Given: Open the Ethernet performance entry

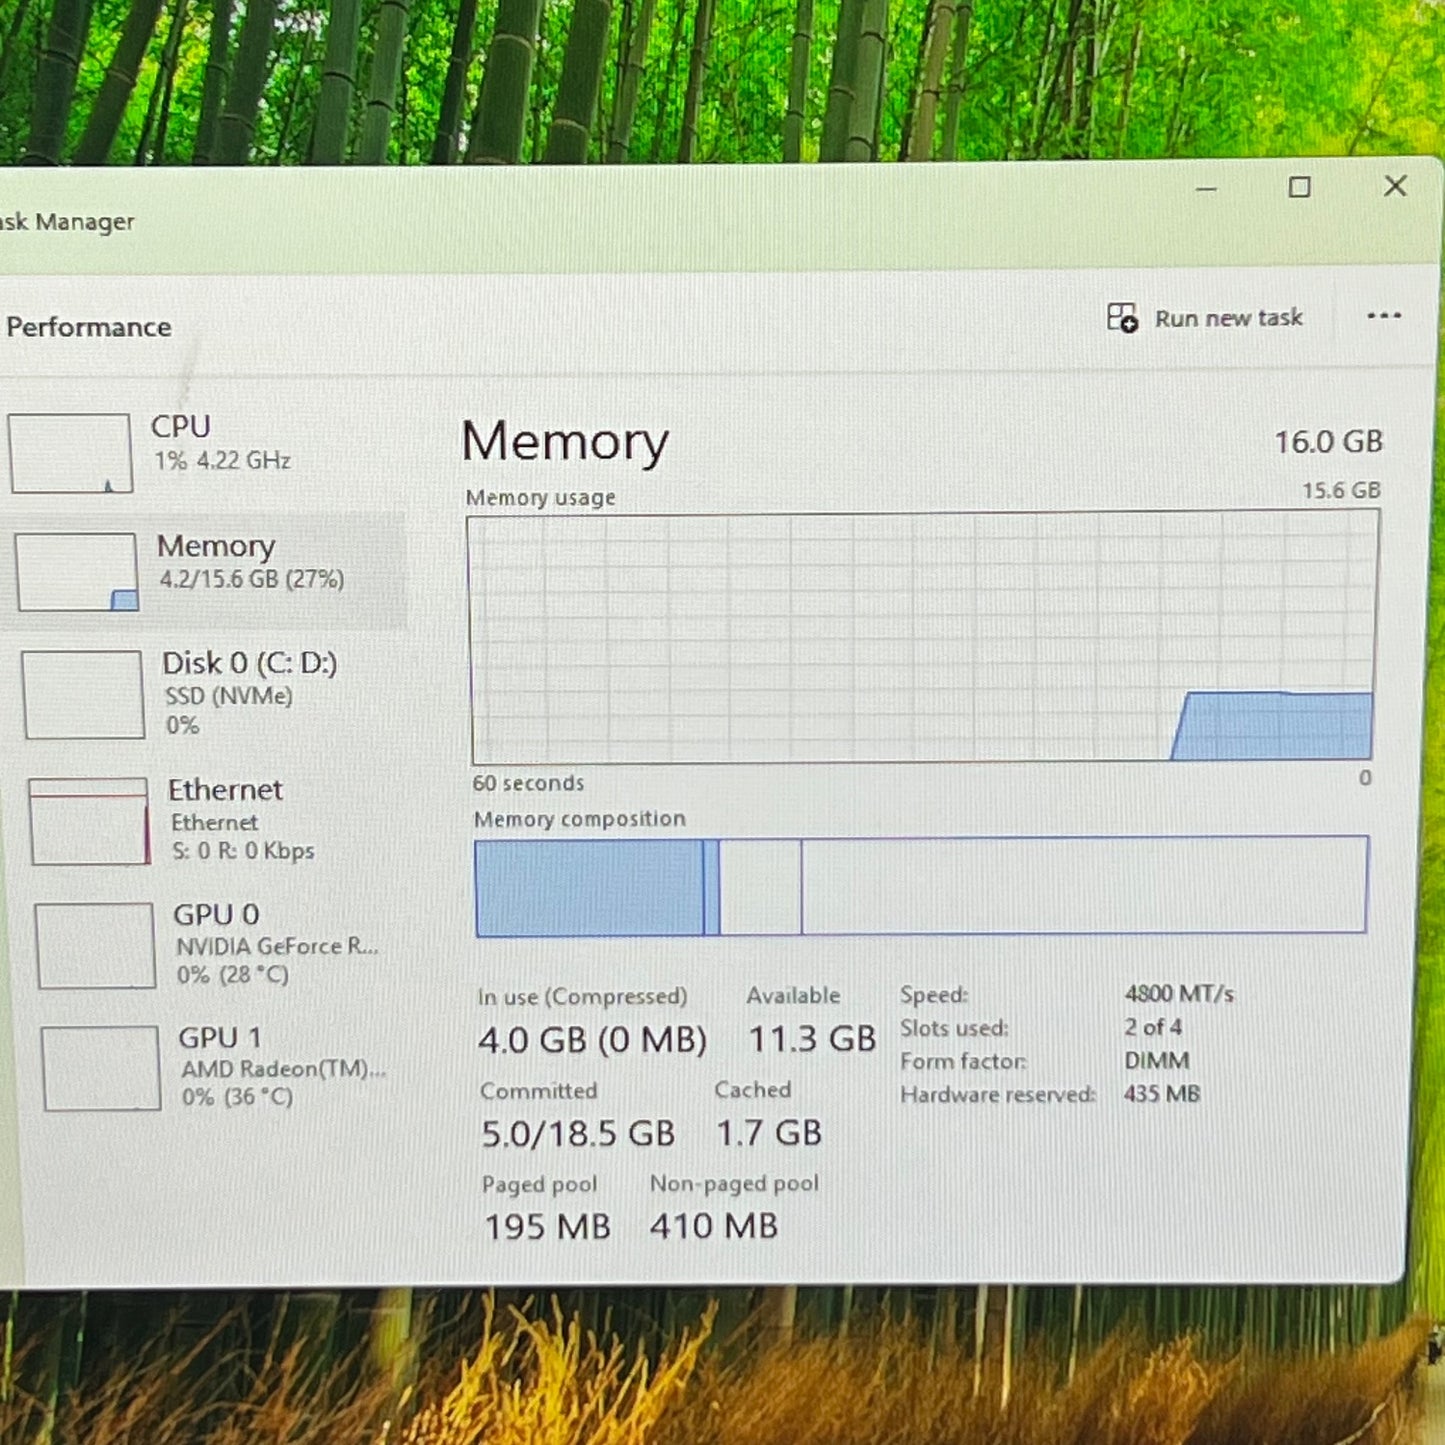Looking at the screenshot, I should click(240, 819).
